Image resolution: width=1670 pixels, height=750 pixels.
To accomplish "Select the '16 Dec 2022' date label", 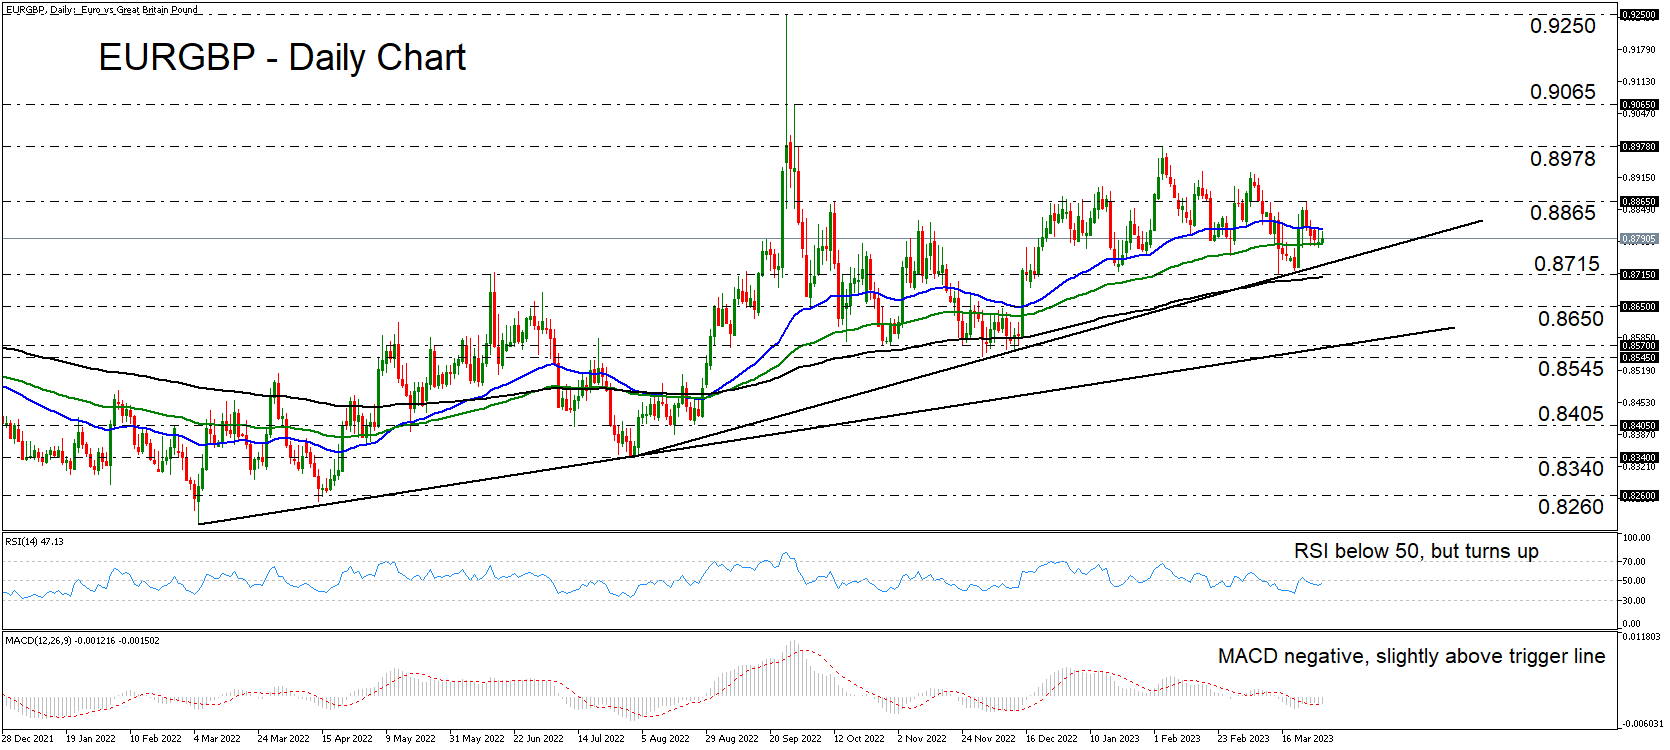I will tap(1052, 739).
